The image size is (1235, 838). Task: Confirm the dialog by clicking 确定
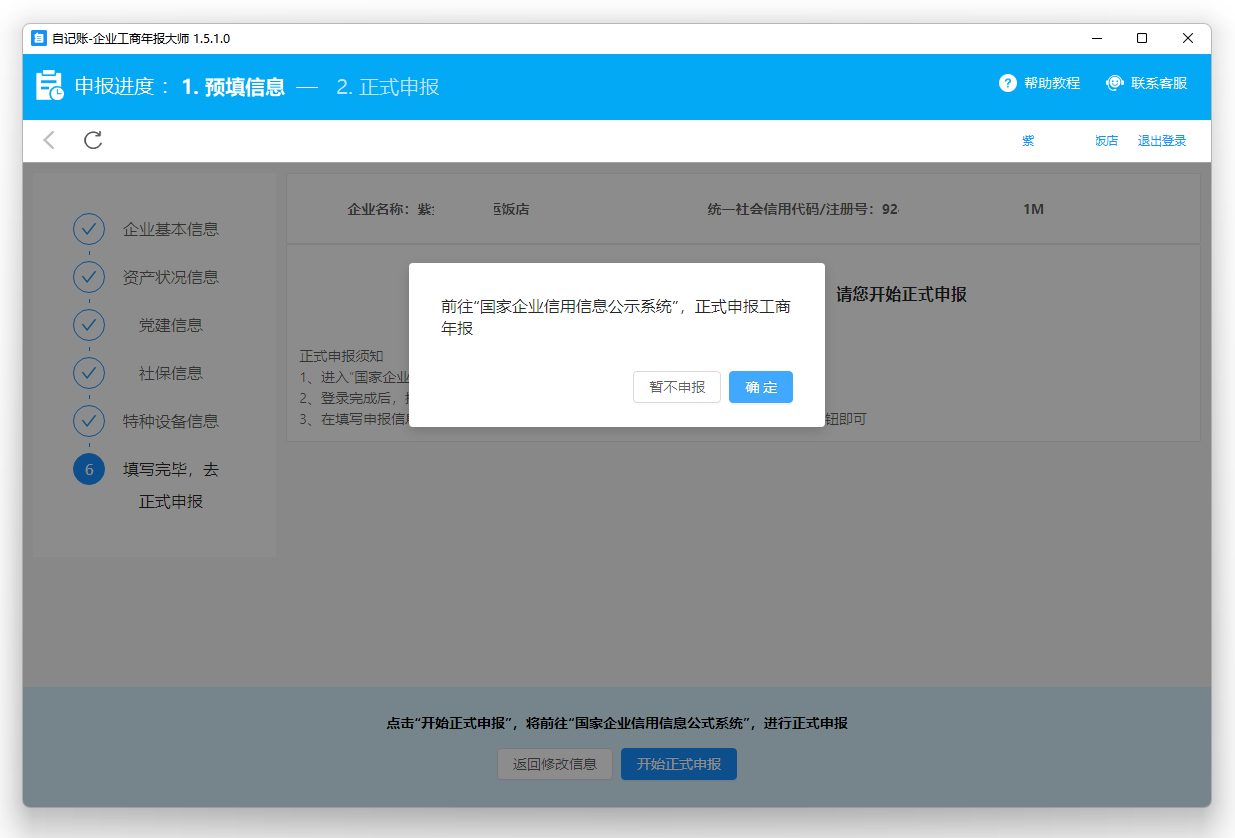pos(760,387)
